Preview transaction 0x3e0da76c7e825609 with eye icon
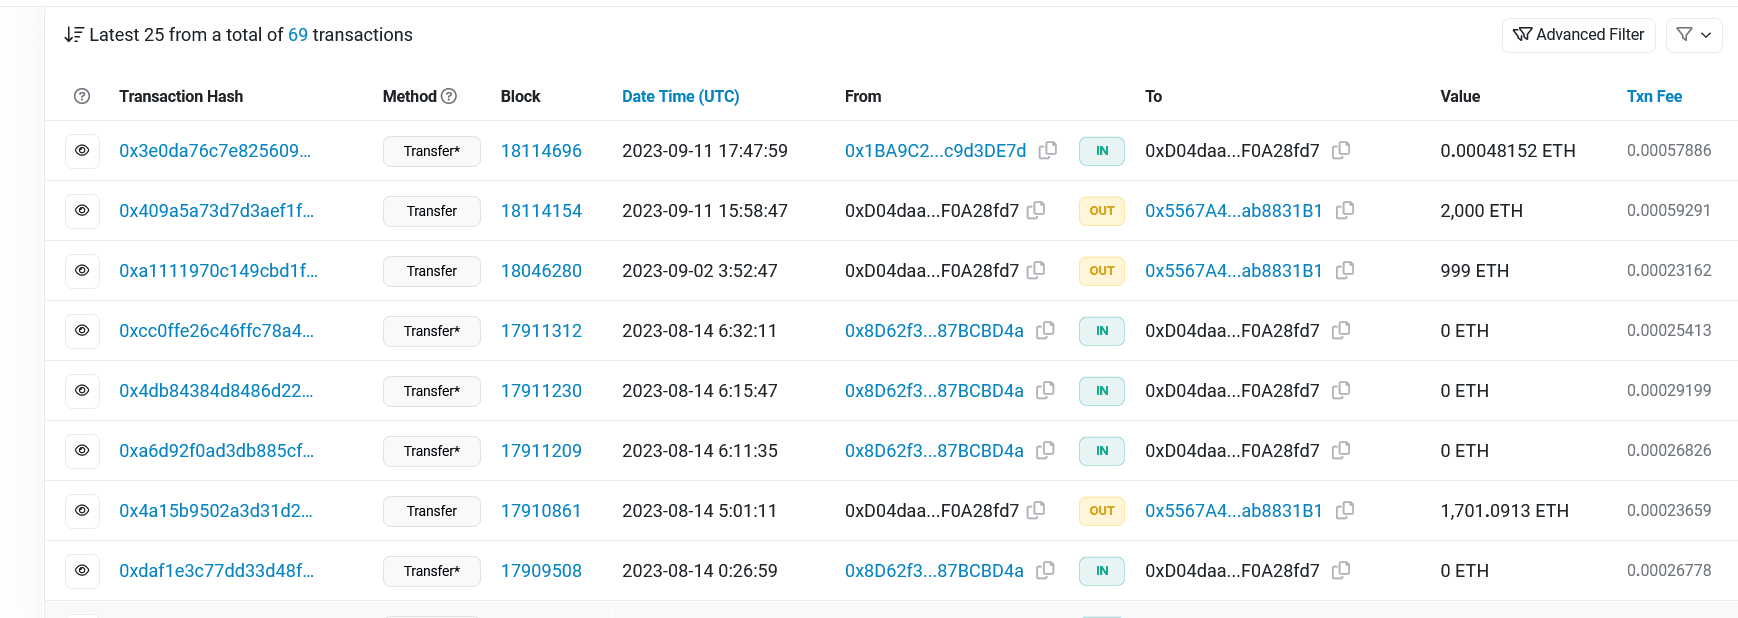Image resolution: width=1738 pixels, height=618 pixels. 82,150
